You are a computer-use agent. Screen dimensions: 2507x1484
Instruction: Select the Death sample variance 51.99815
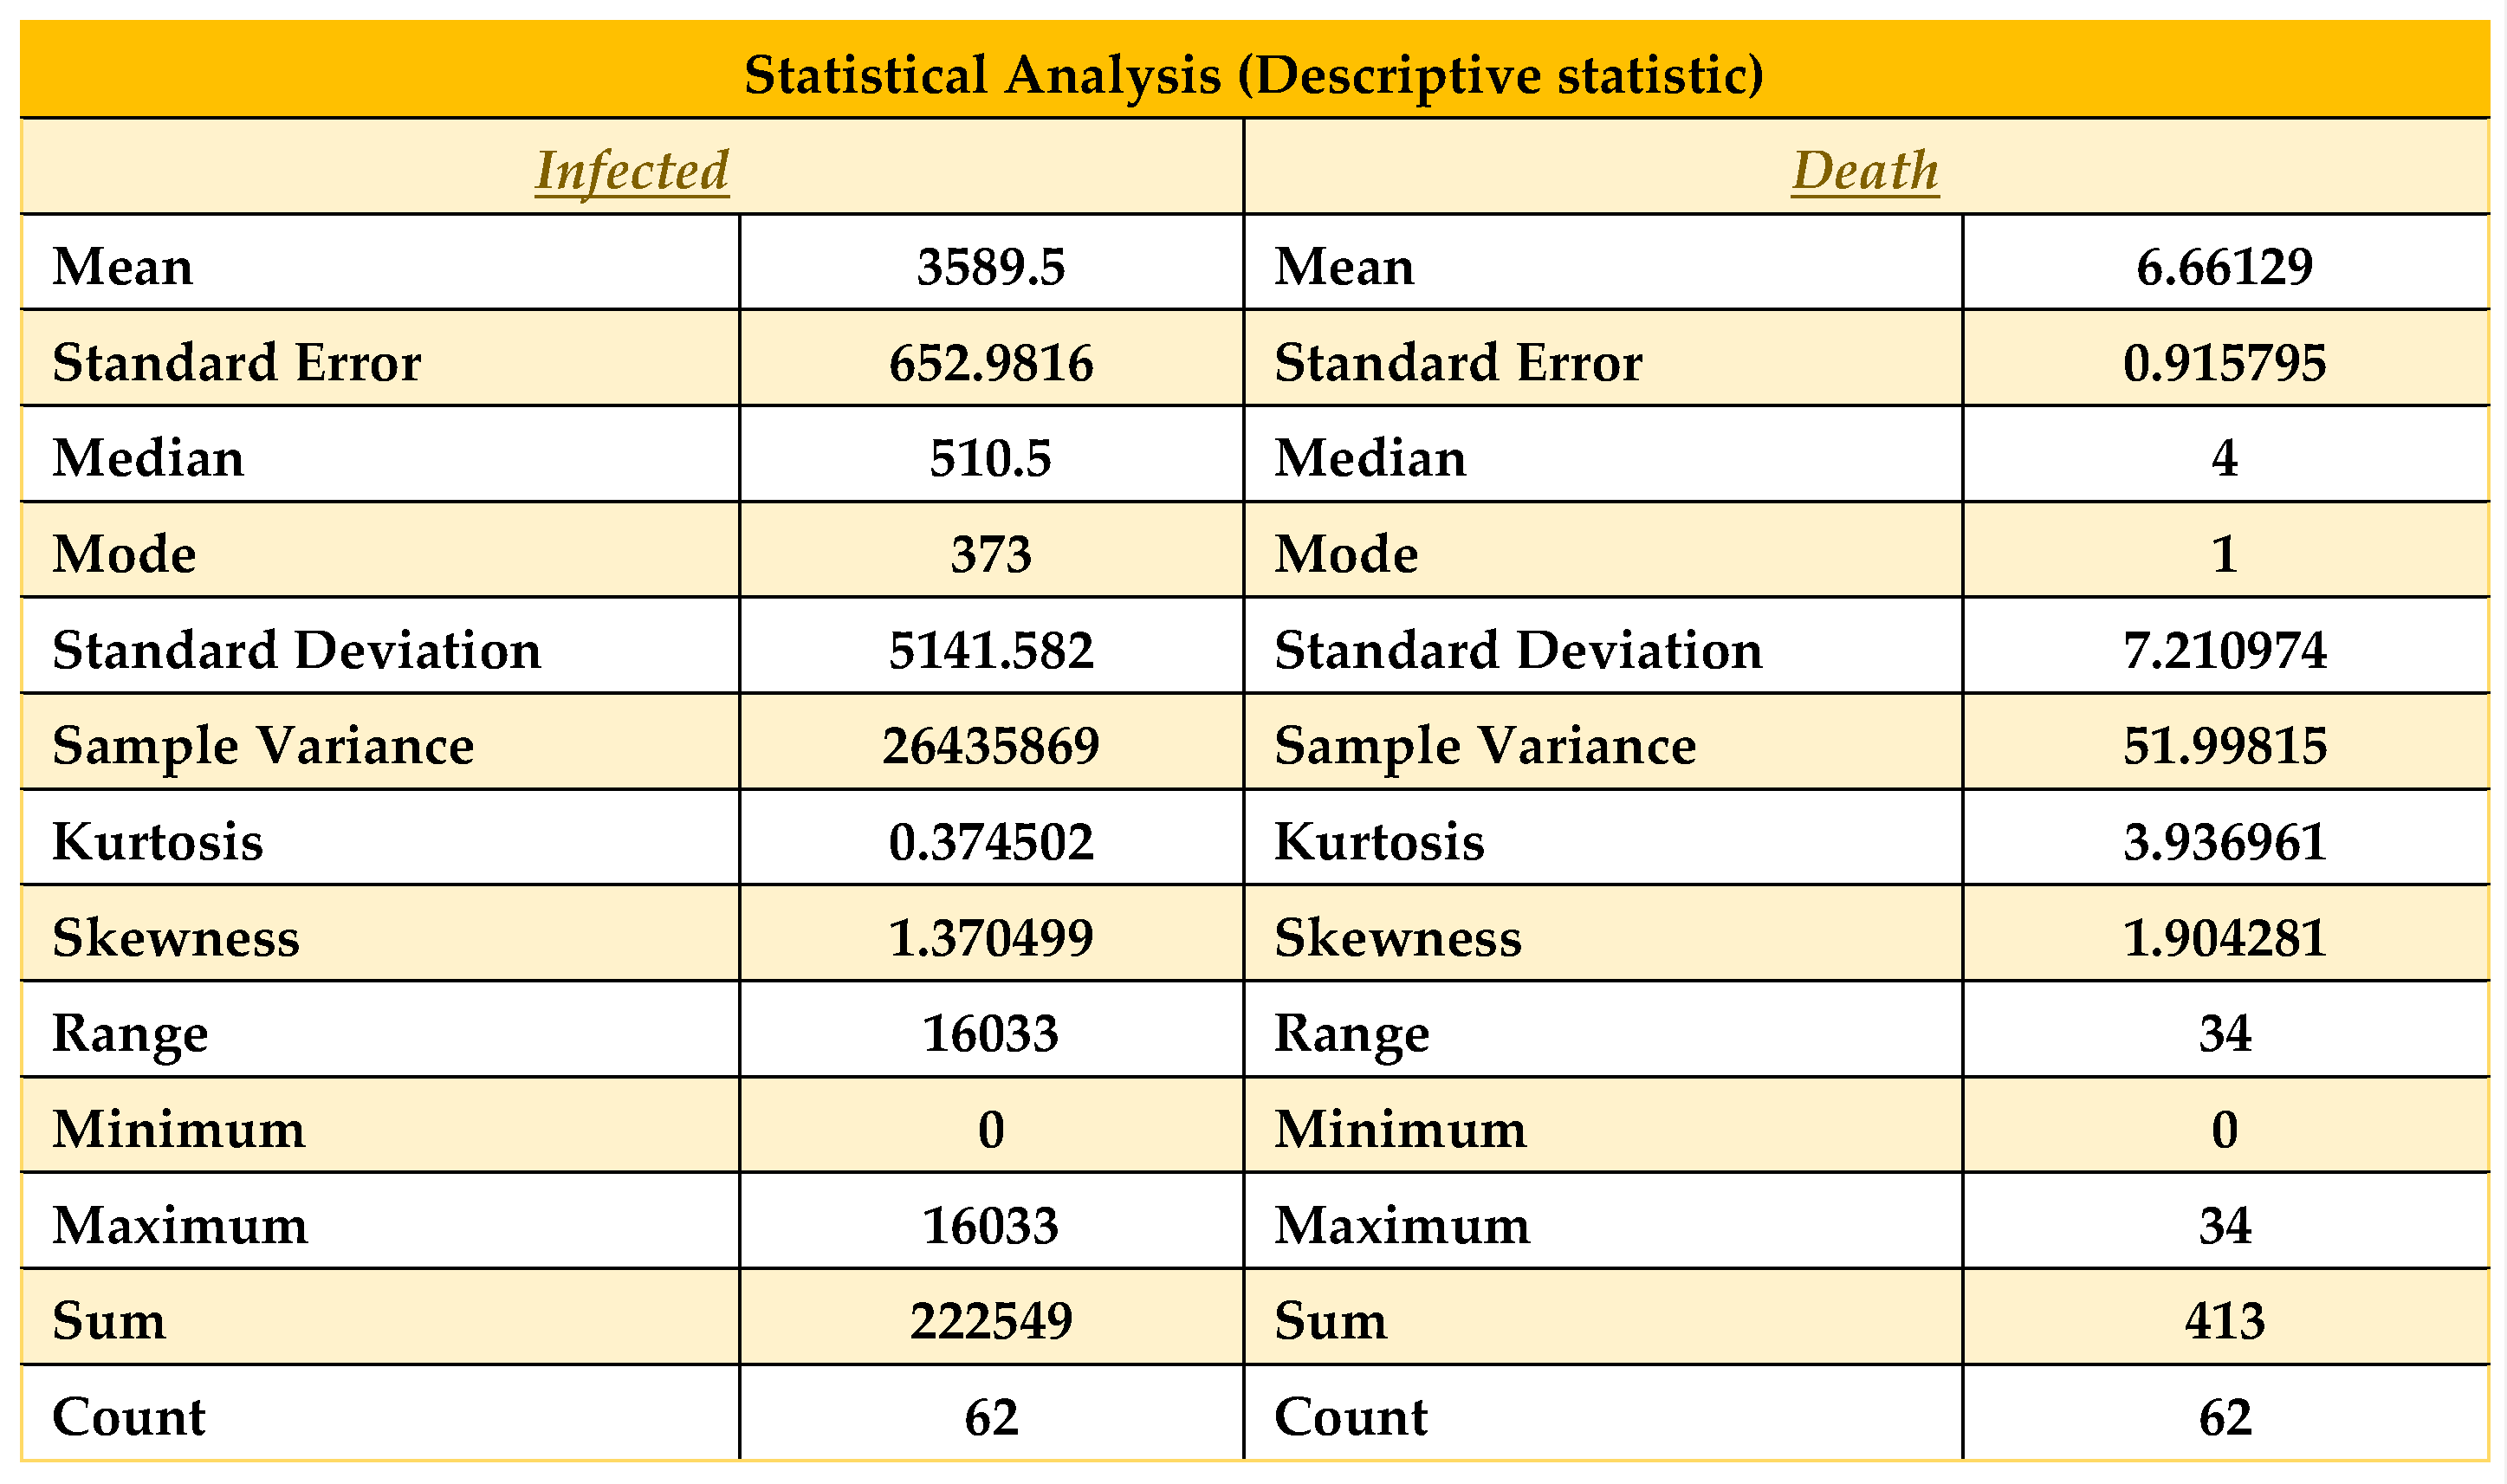(2225, 746)
